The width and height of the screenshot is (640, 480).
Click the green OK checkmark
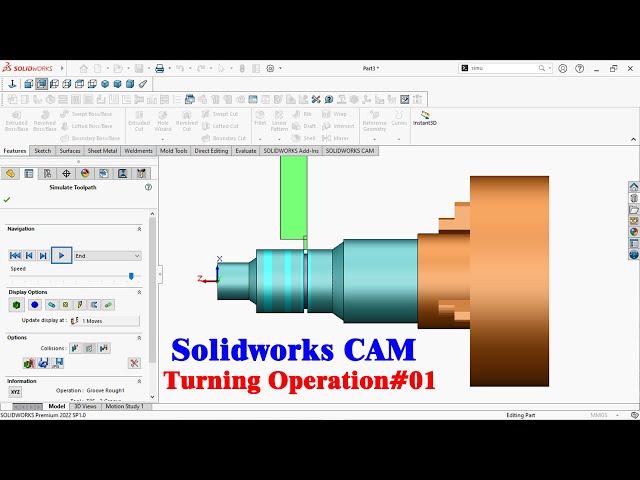[x=7, y=200]
